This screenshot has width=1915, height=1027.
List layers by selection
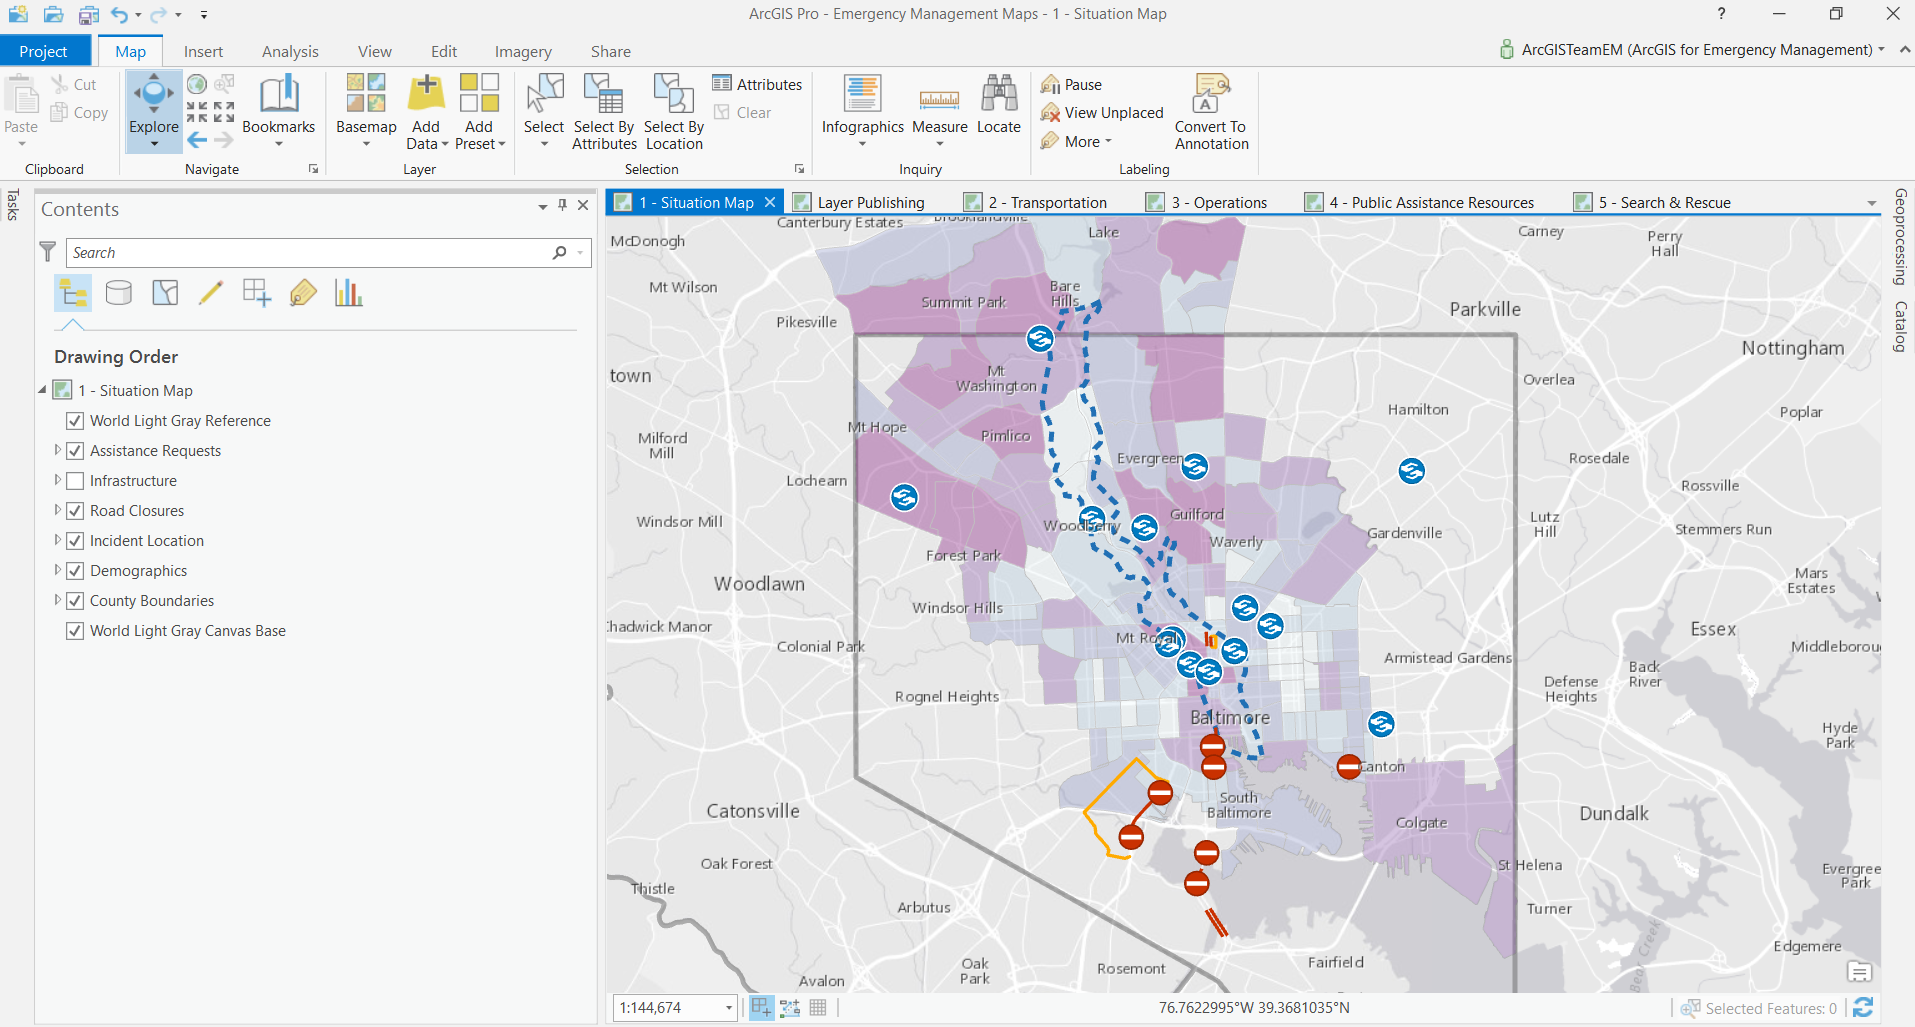point(165,293)
